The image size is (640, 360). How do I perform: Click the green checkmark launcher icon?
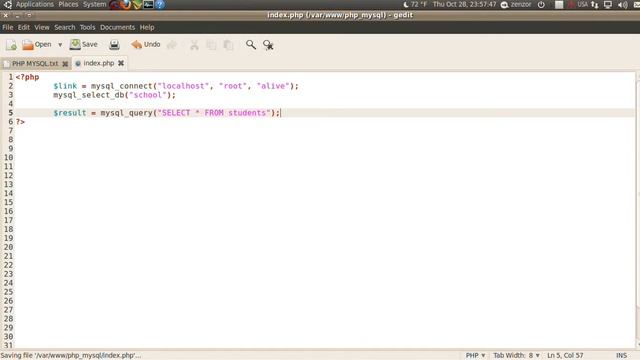point(138,4)
